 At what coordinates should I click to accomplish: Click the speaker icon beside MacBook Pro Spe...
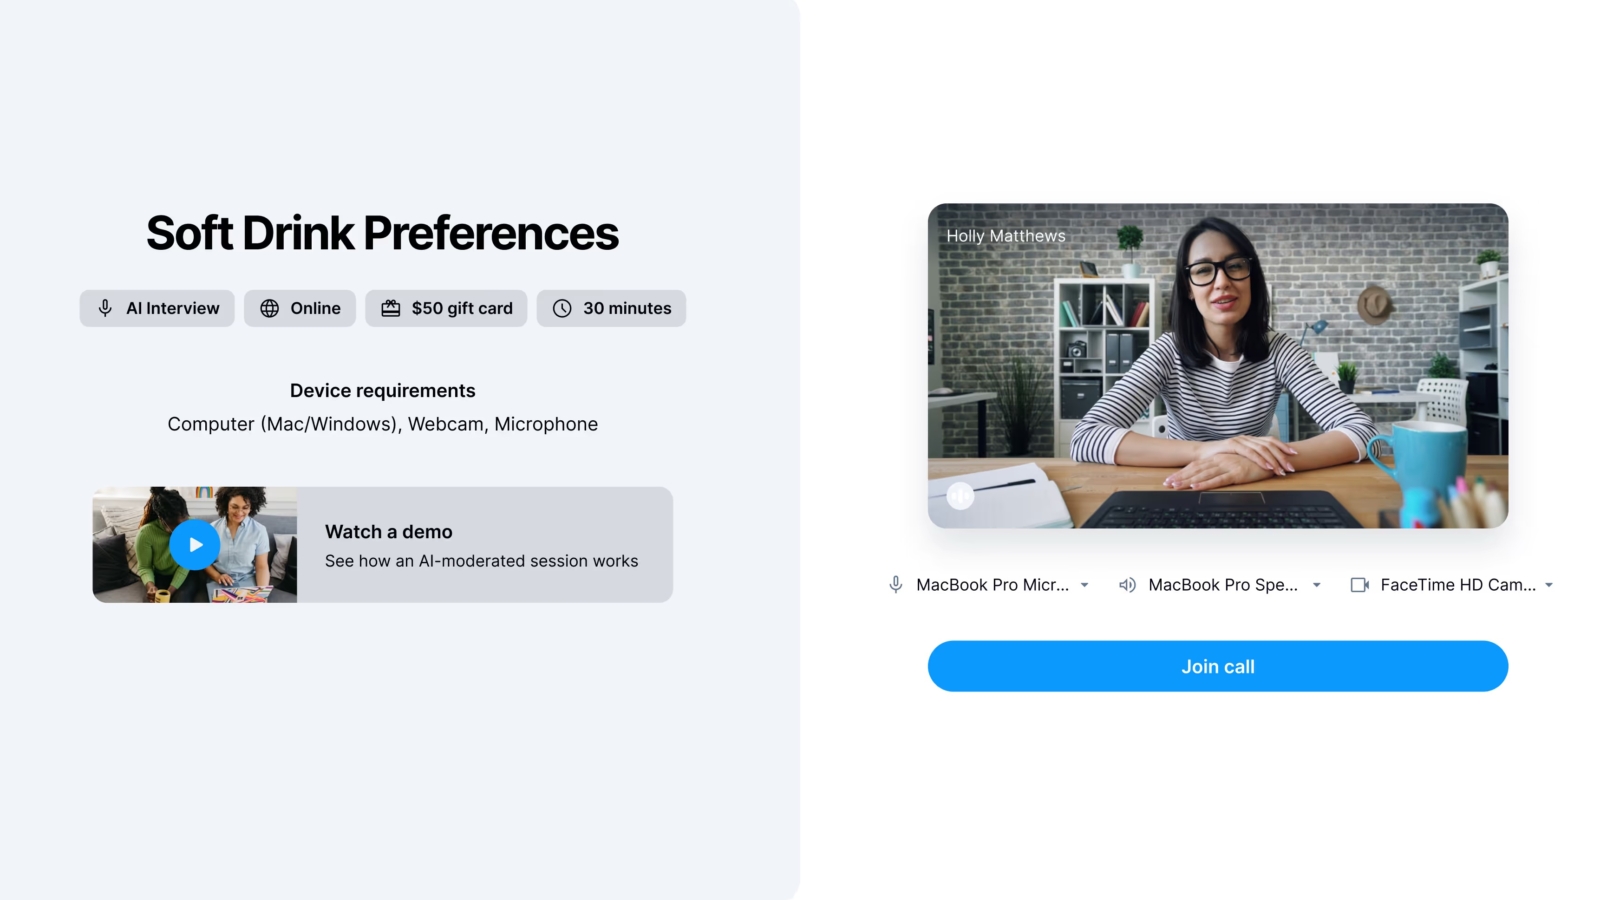(x=1127, y=585)
